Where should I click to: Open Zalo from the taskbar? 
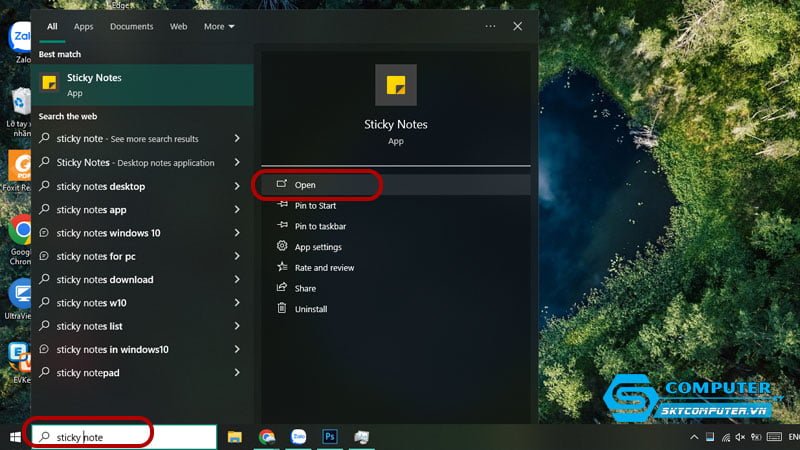pyautogui.click(x=298, y=437)
